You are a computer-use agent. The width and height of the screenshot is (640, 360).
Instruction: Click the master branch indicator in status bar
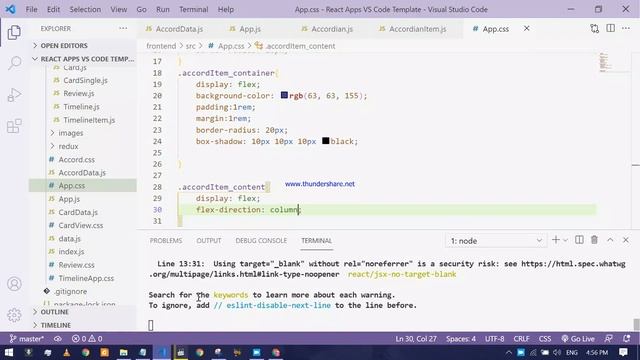point(27,339)
